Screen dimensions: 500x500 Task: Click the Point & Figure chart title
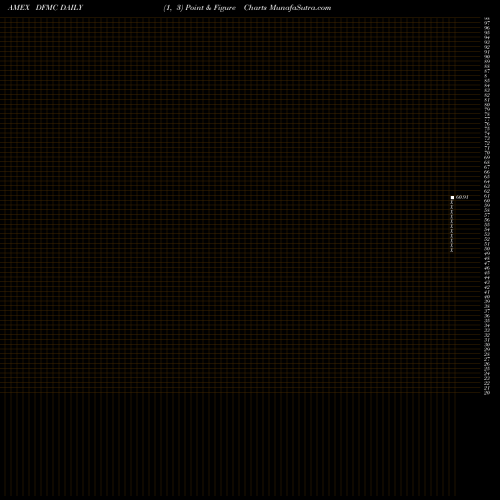[210, 8]
